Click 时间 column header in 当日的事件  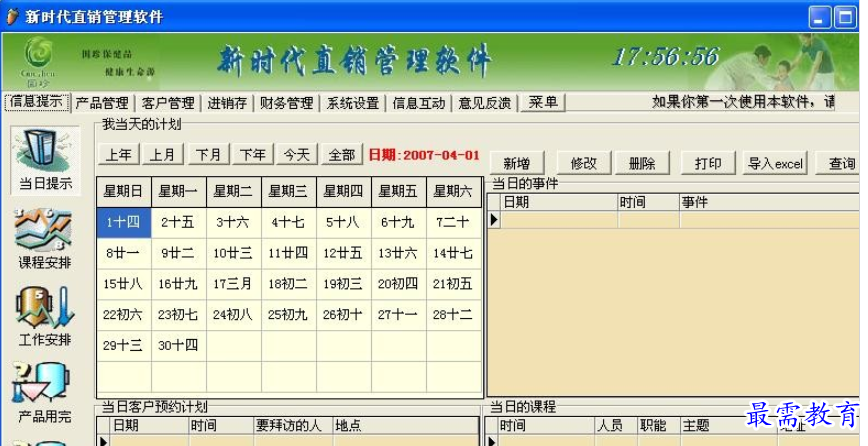(648, 203)
